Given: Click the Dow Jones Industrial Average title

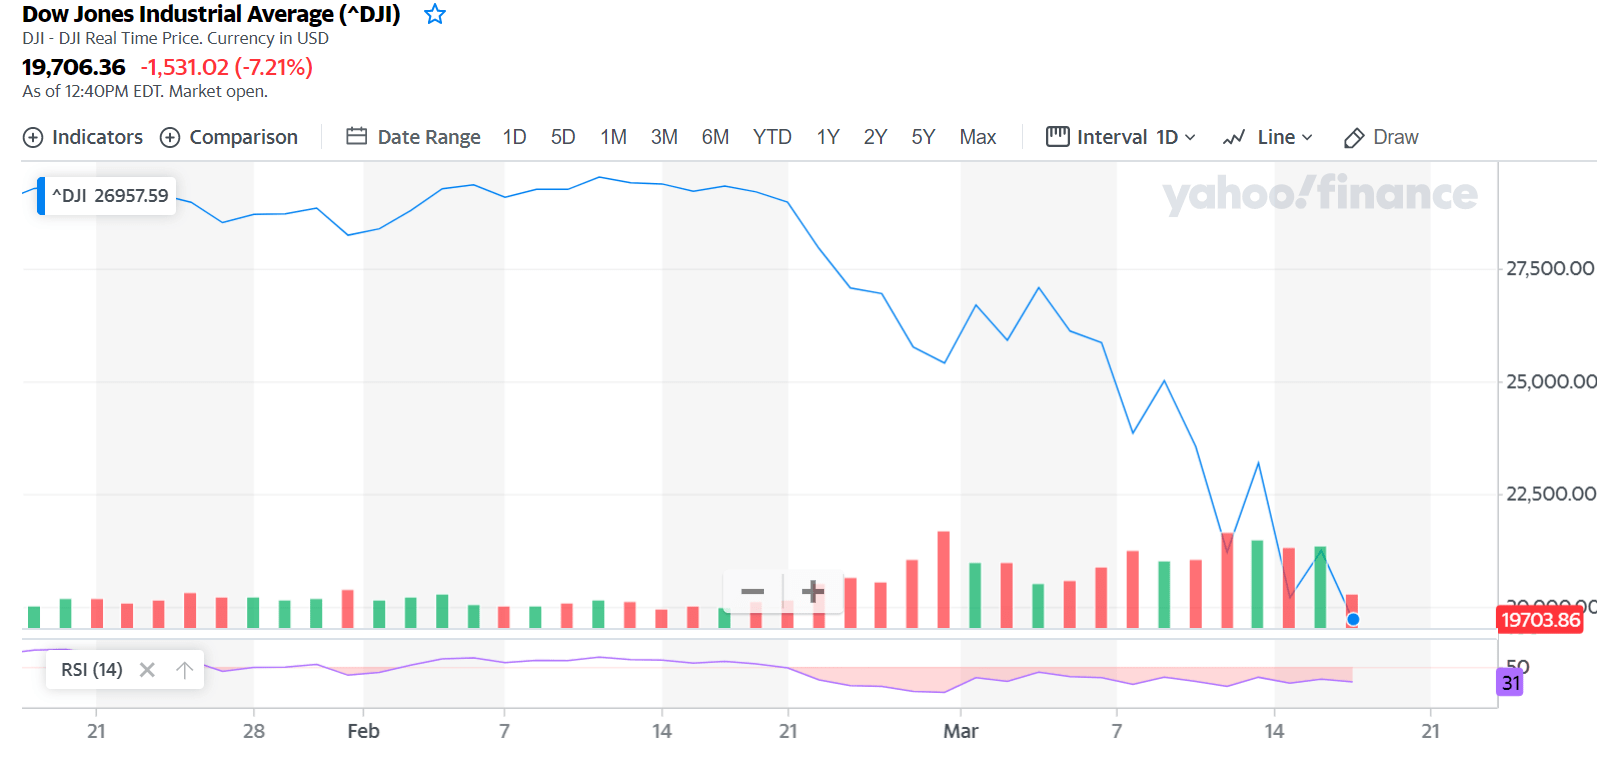Looking at the screenshot, I should (211, 14).
